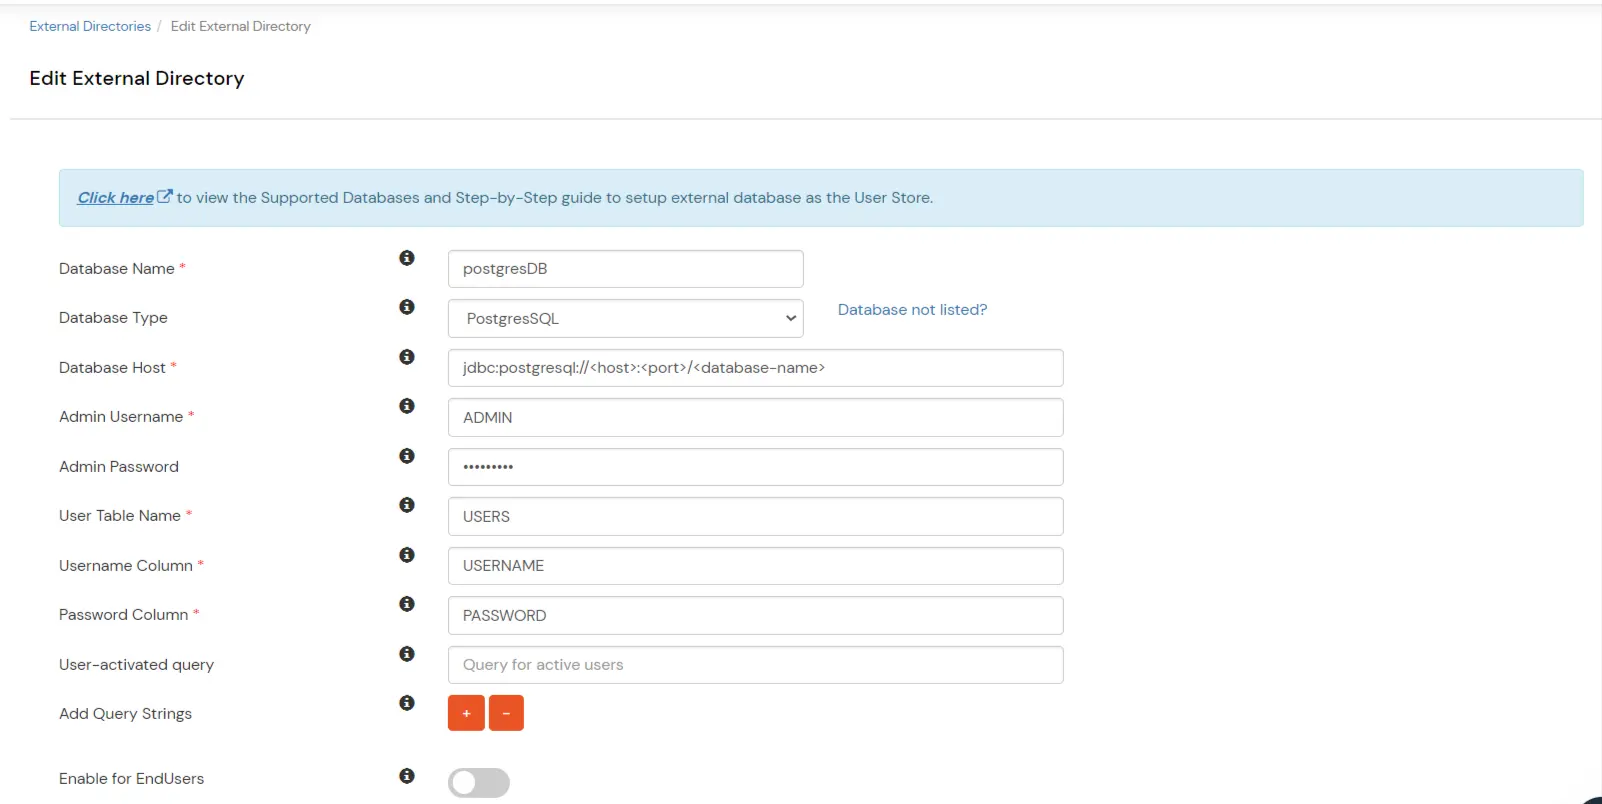Click the User Table Name info icon

[x=407, y=505]
